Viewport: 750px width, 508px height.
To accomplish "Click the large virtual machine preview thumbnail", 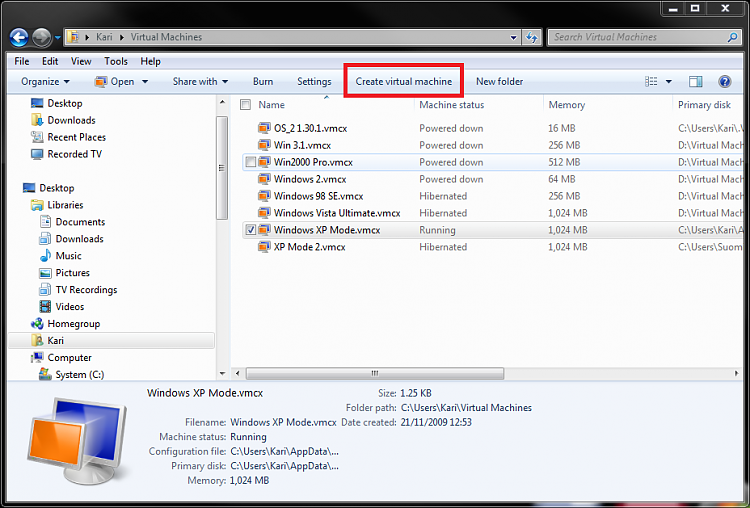I will 77,440.
